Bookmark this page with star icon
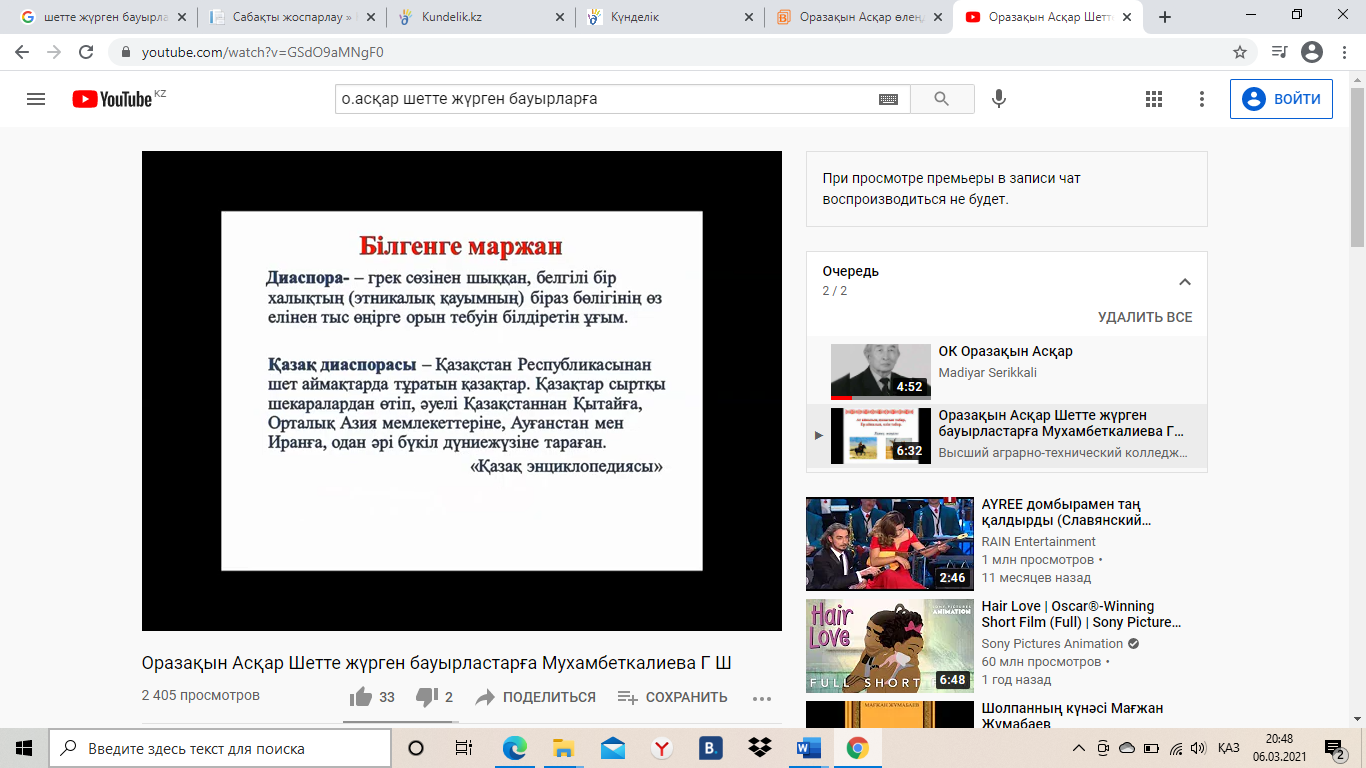 pos(1240,52)
